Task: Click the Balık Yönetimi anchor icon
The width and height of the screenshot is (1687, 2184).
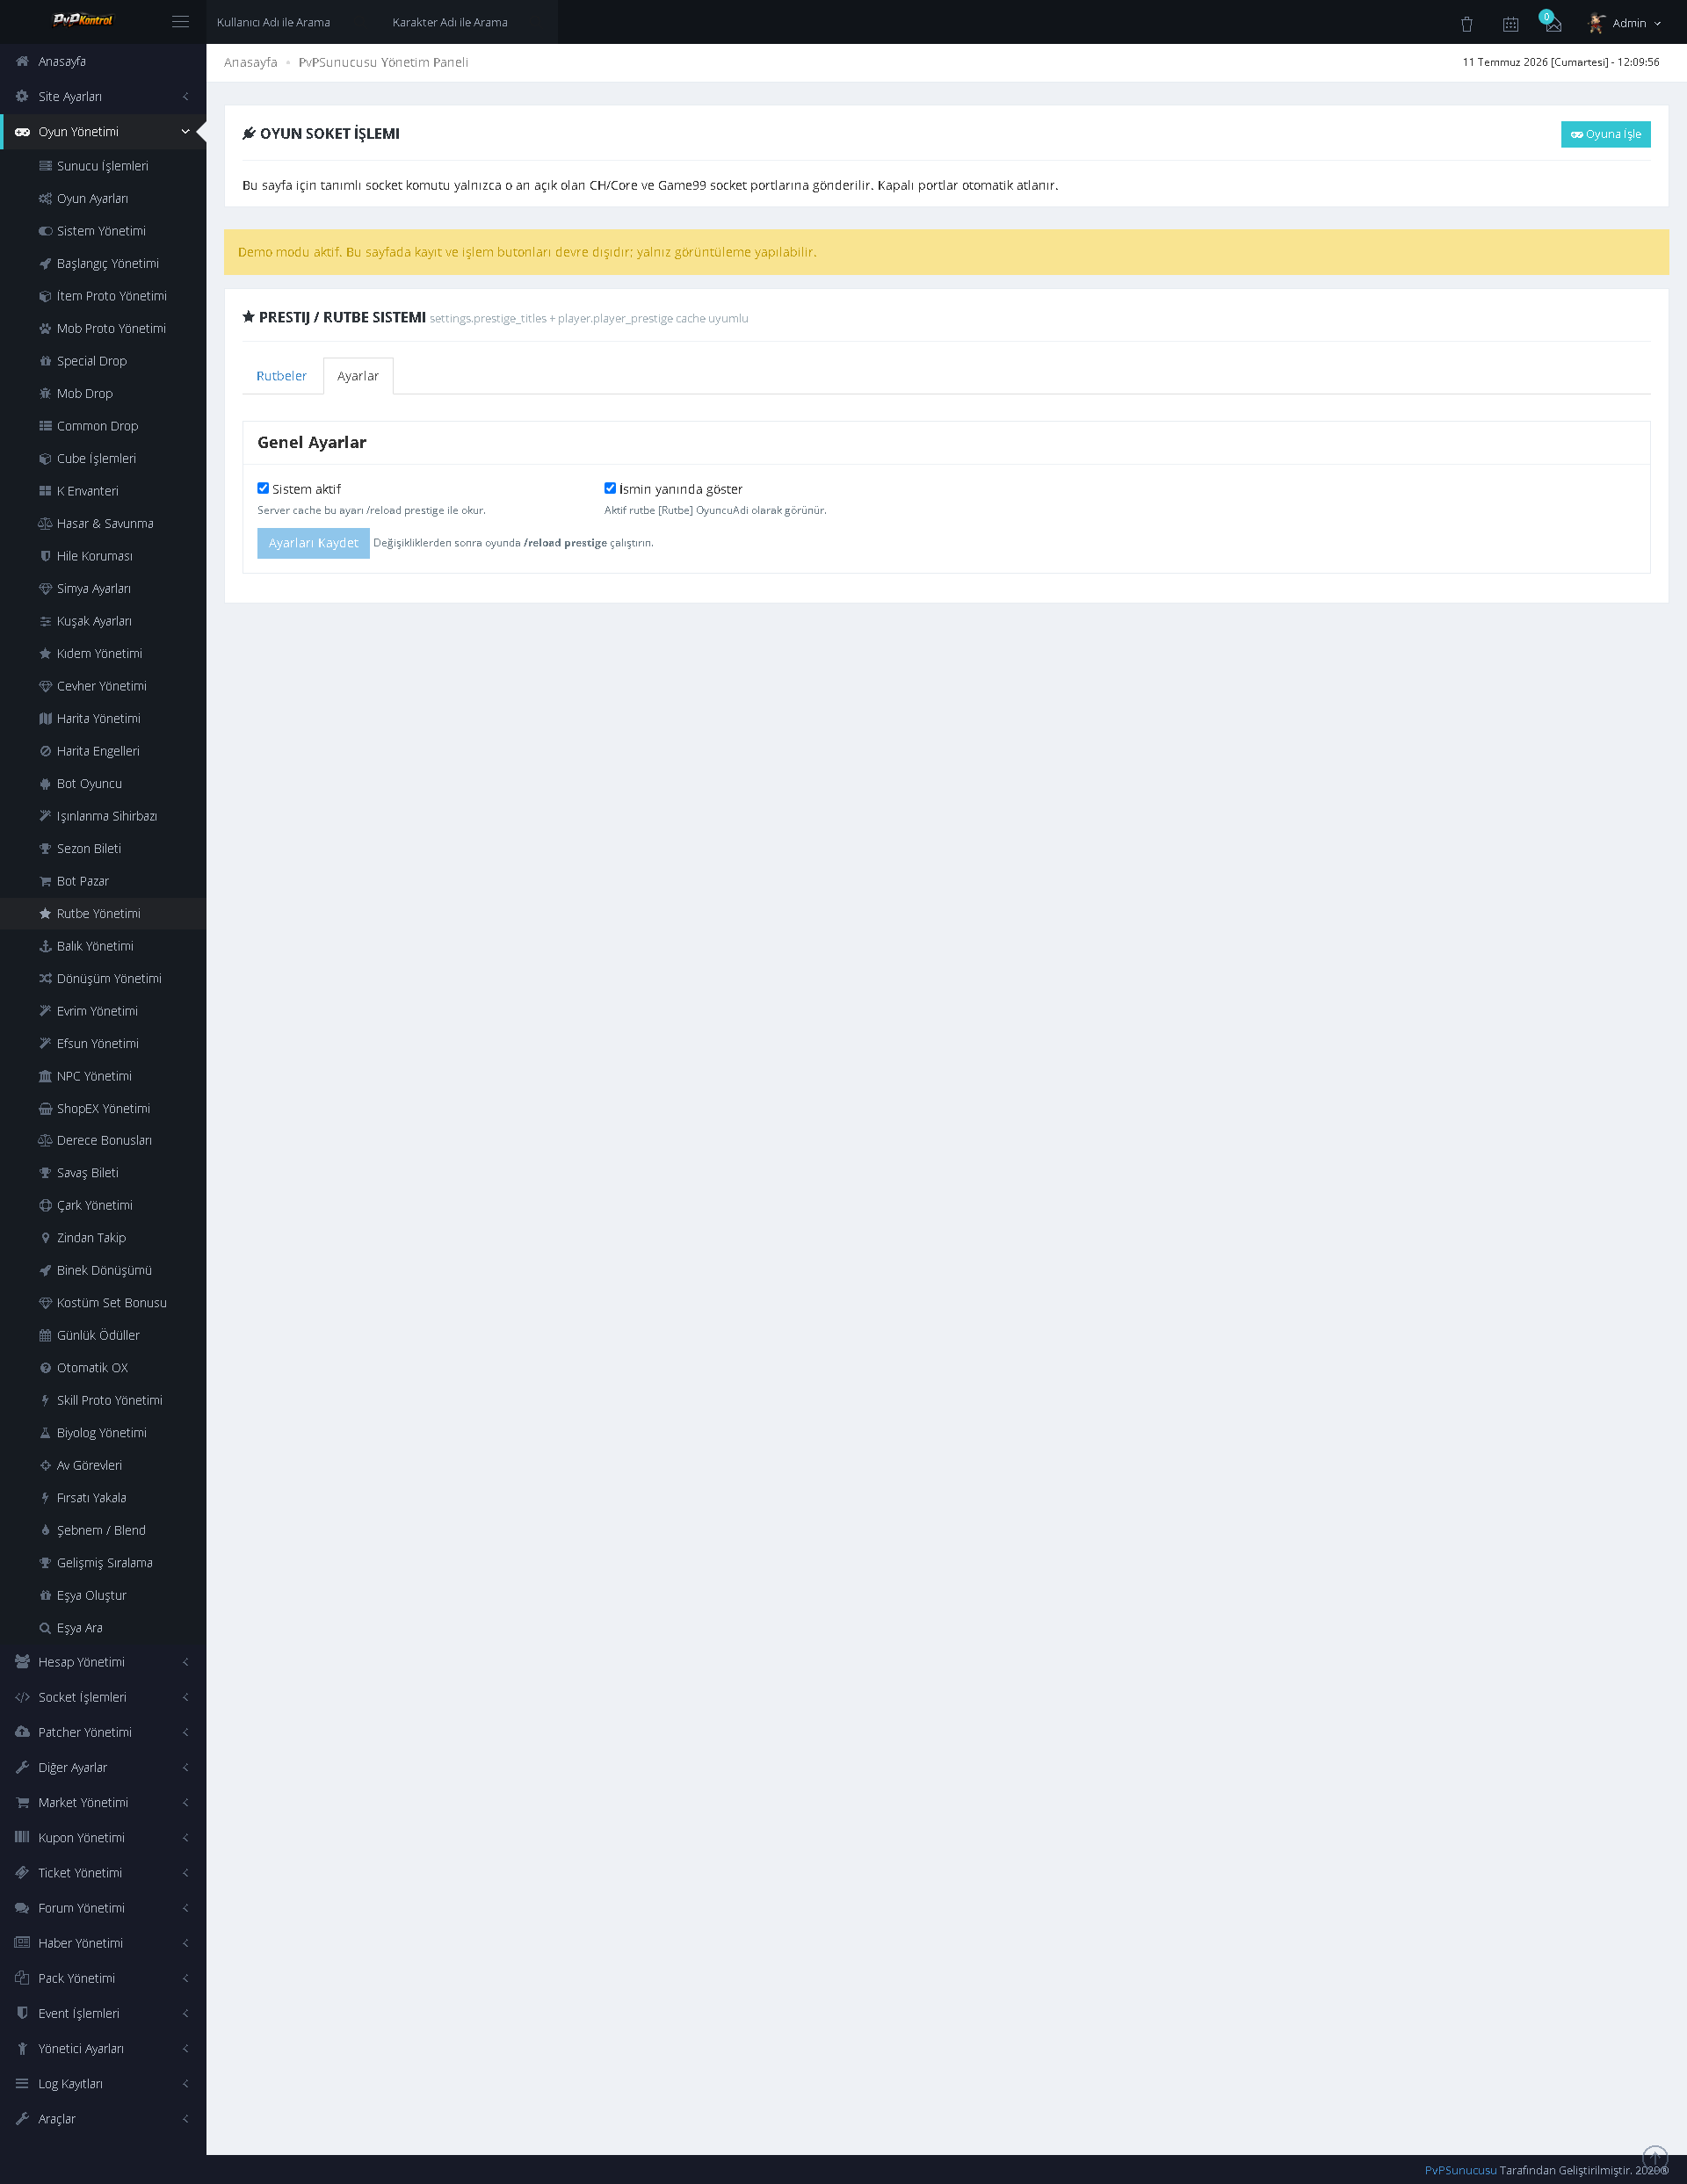Action: click(45, 946)
